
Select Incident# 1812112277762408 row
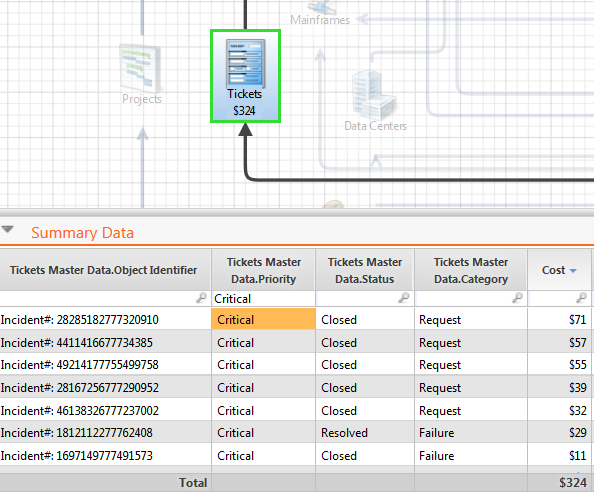pyautogui.click(x=295, y=432)
